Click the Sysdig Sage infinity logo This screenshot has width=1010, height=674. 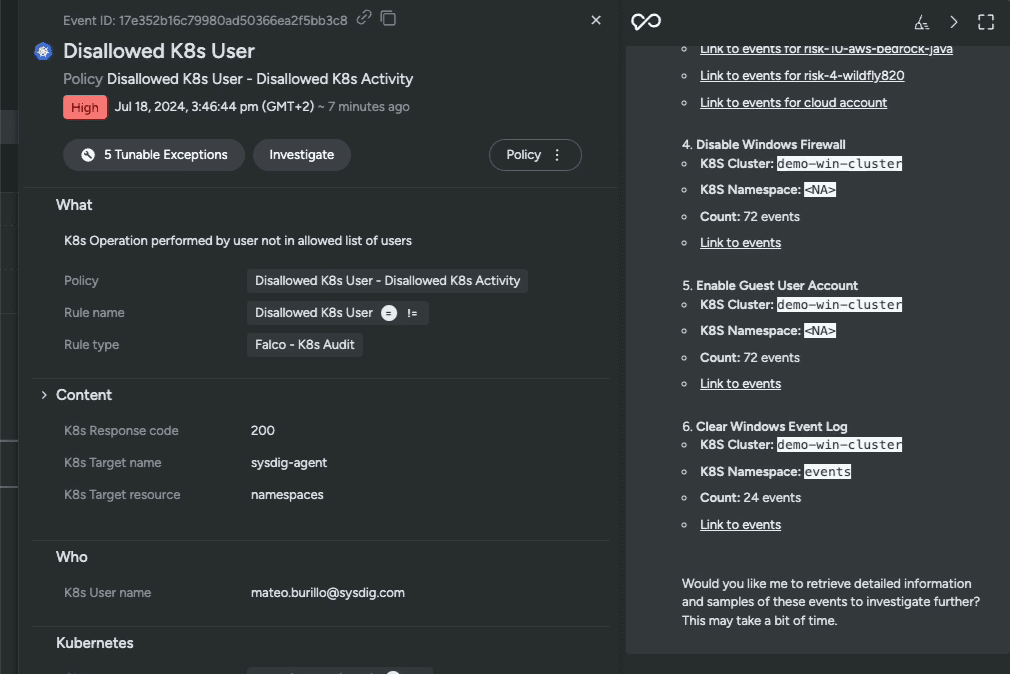(x=646, y=22)
